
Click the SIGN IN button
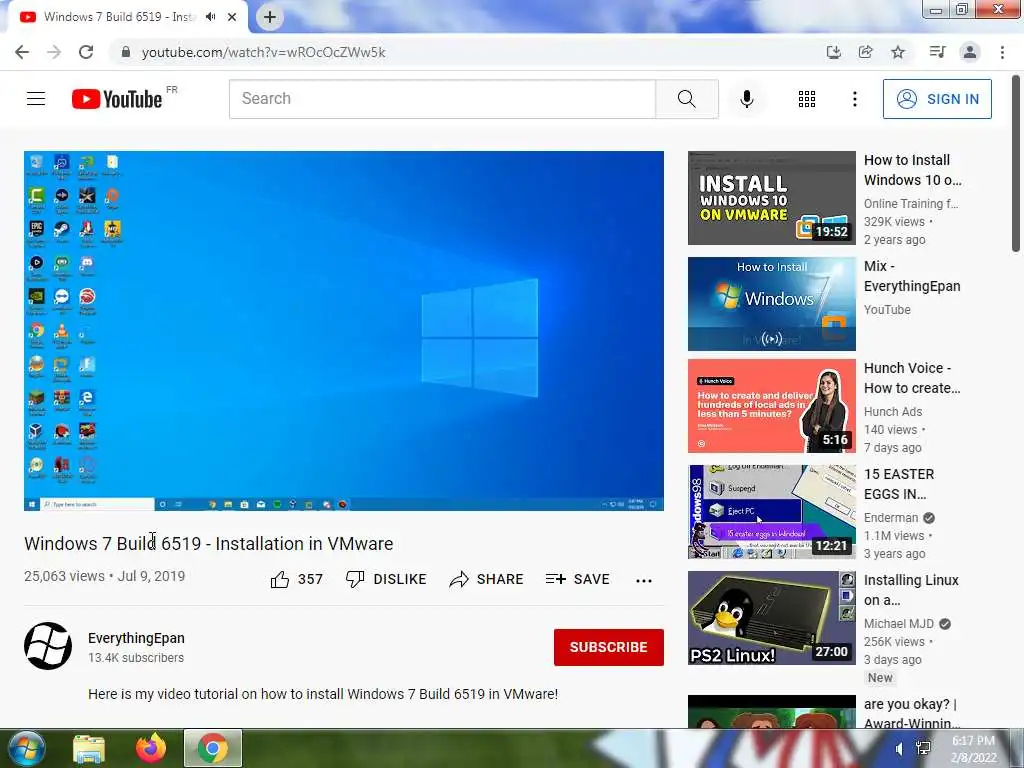pos(937,99)
